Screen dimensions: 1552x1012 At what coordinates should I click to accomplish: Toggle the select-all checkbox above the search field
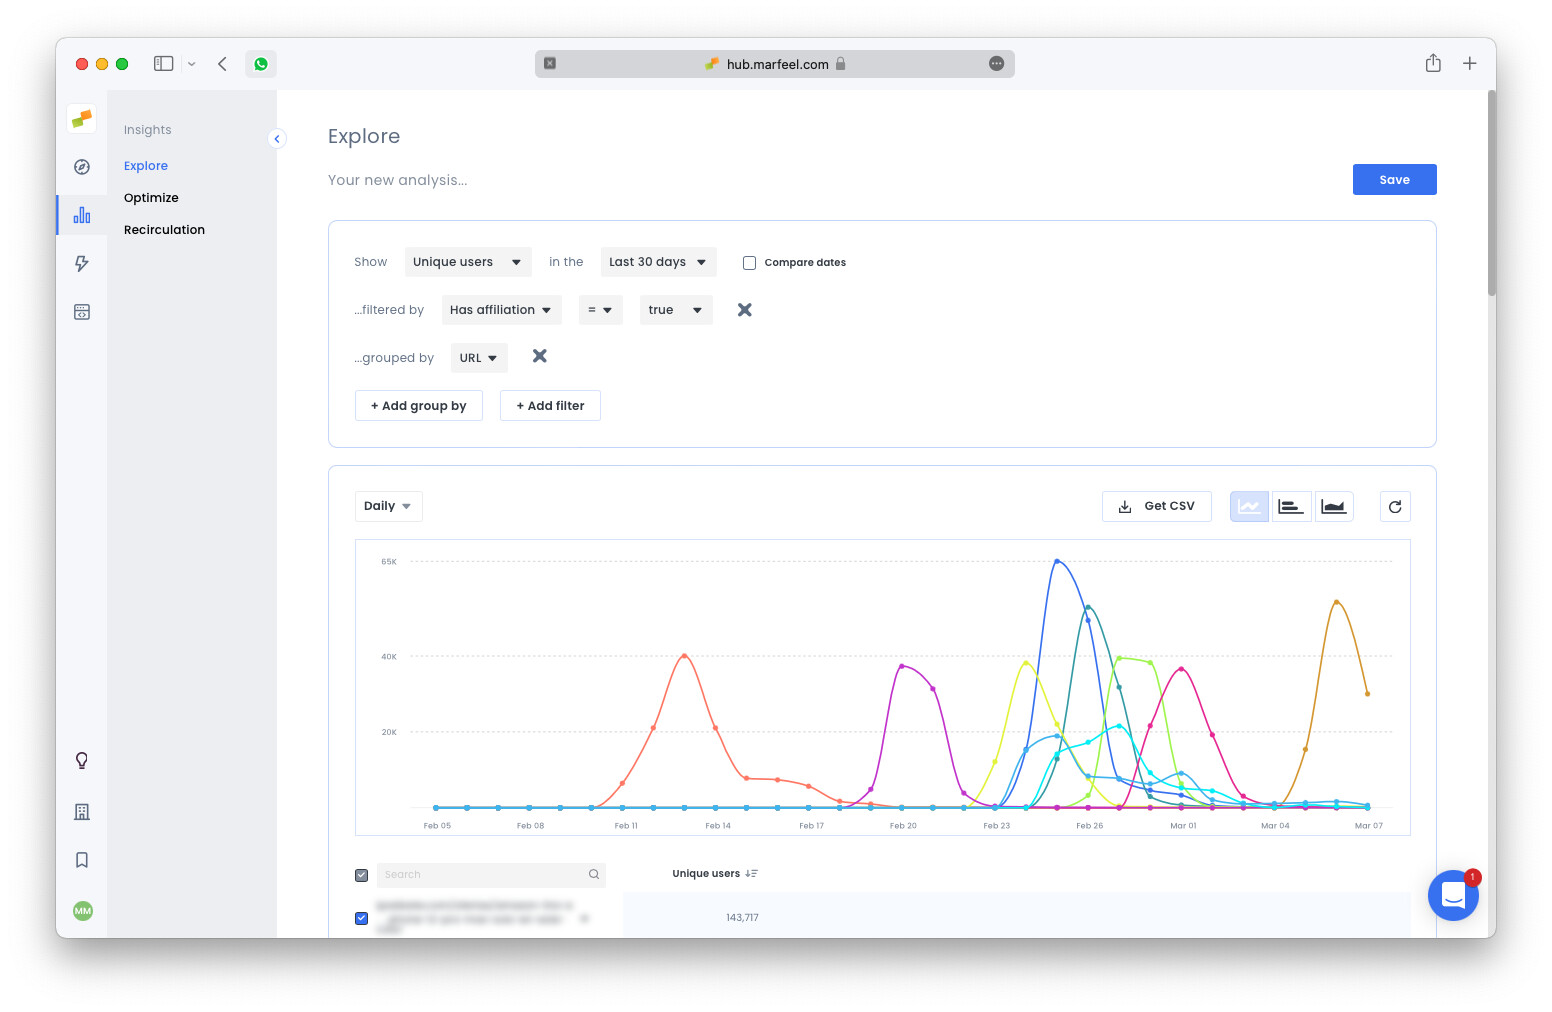point(361,875)
